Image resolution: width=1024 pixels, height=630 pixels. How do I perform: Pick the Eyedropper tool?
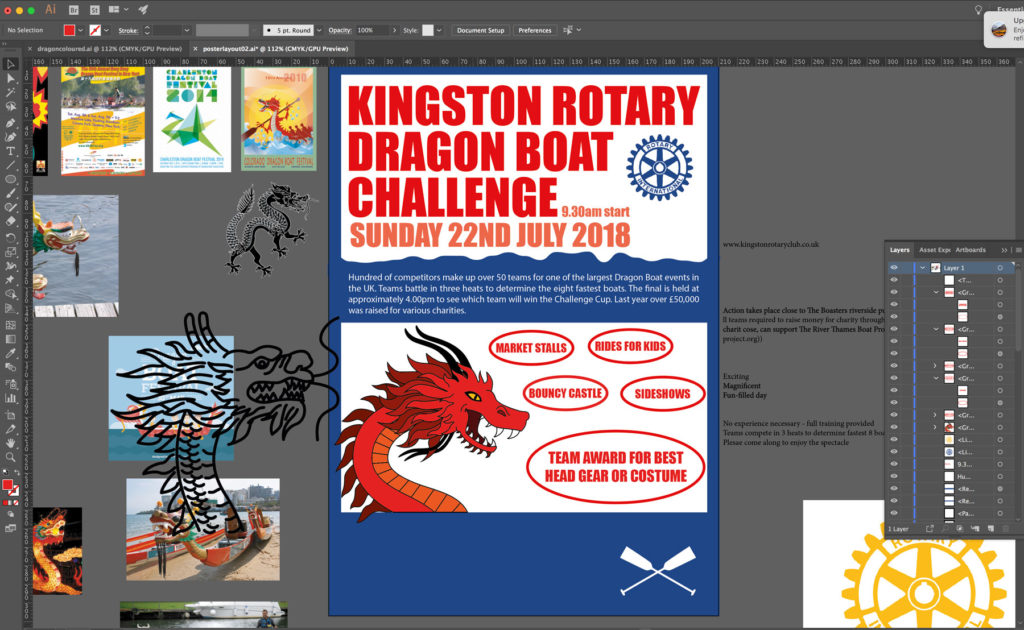pos(10,354)
